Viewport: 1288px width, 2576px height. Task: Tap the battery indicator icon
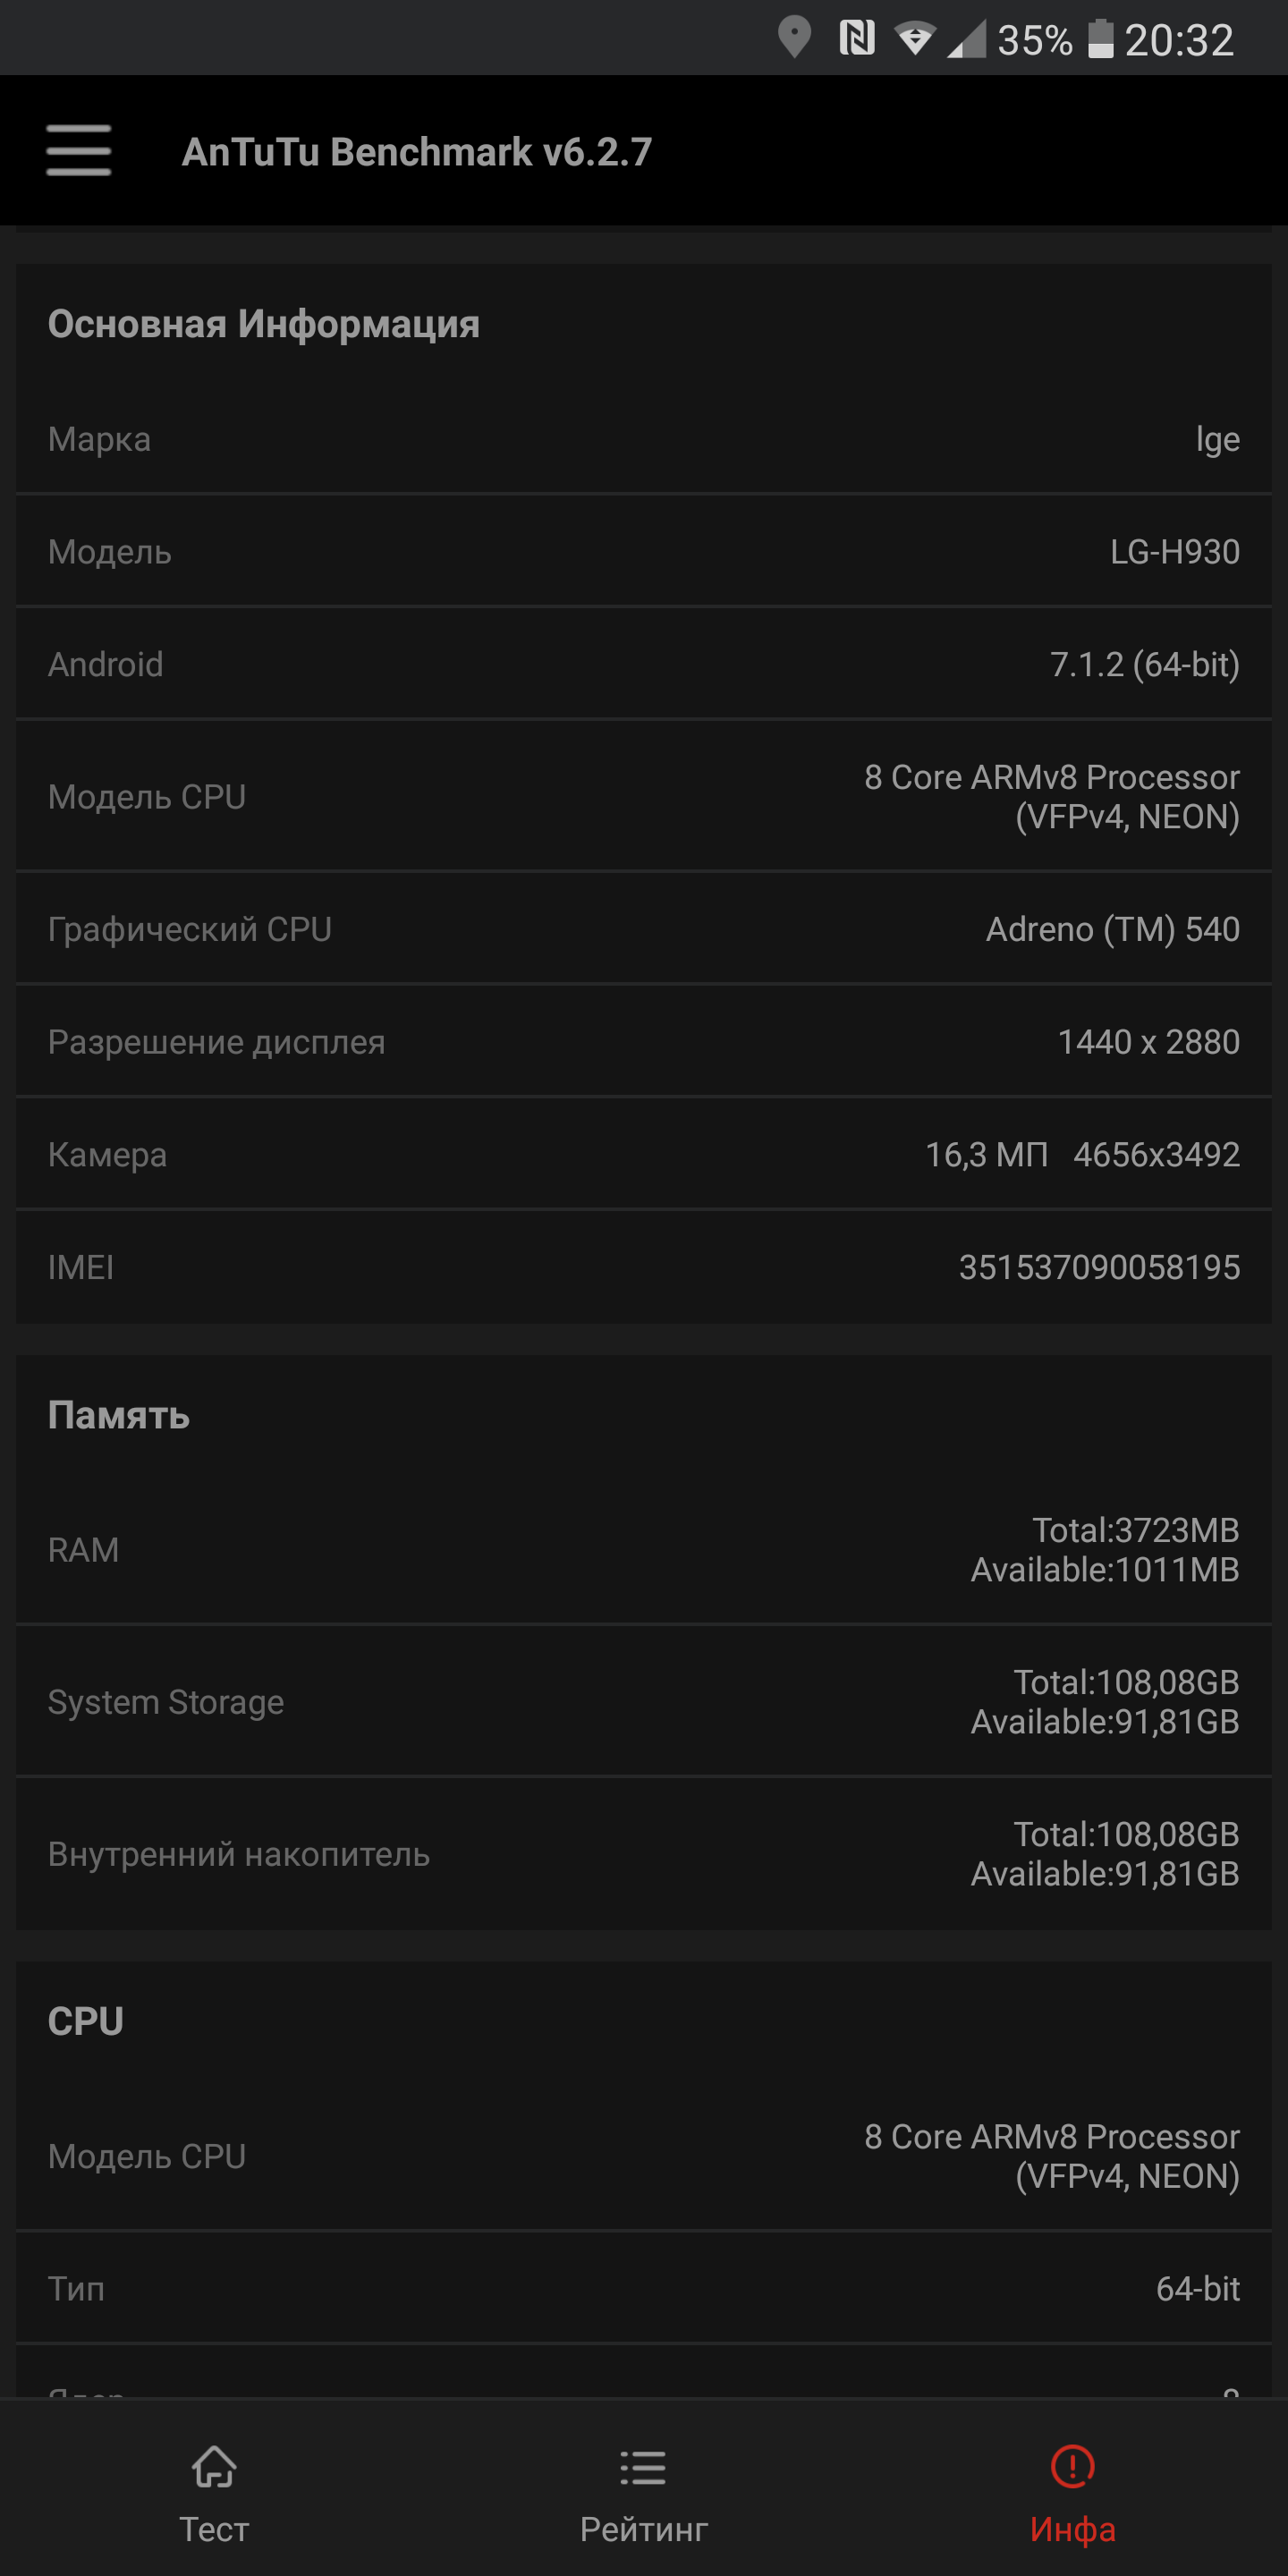click(x=1100, y=38)
